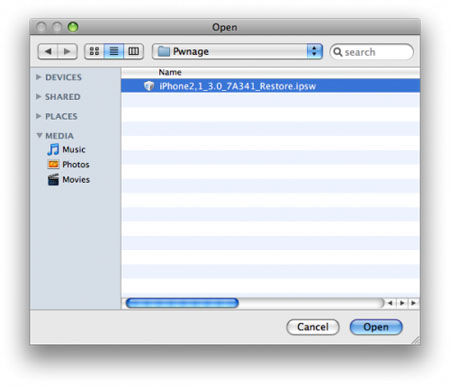450x386 pixels.
Task: Open the Pwnage folder path dropdown
Action: (237, 51)
